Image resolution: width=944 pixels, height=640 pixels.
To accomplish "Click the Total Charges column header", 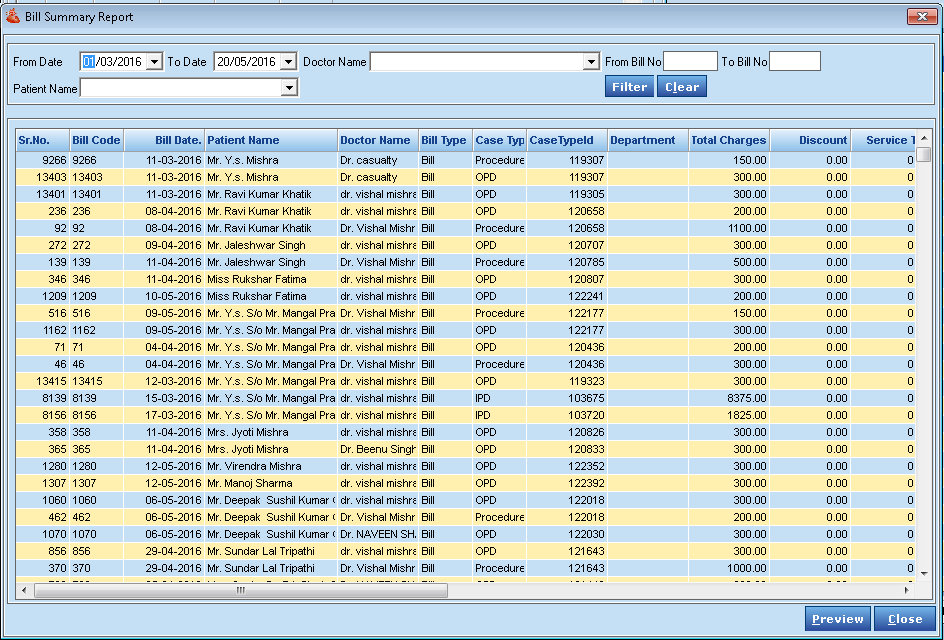I will [x=728, y=140].
